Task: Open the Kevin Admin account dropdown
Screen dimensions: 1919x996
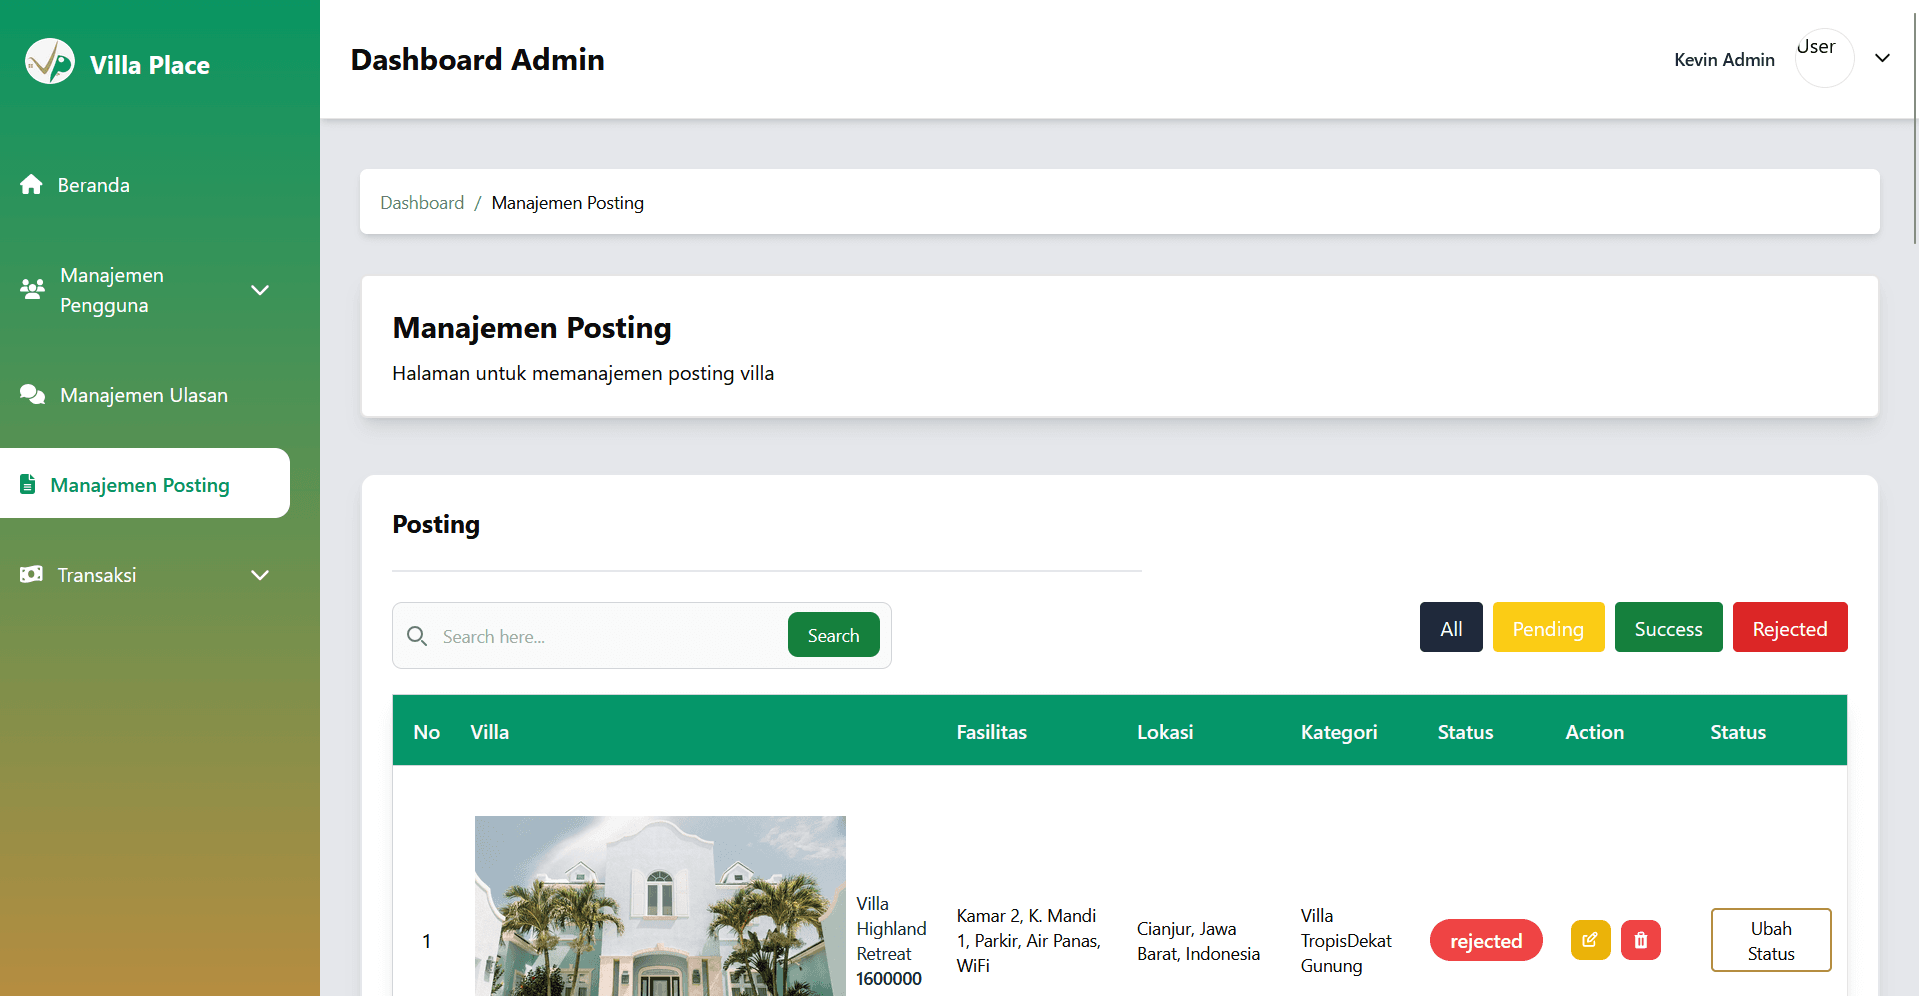Action: point(1882,58)
